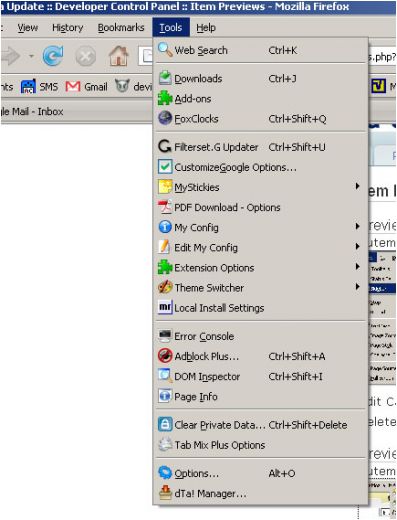Click the Extension Options puzzle icon
The height and width of the screenshot is (520, 397).
pyautogui.click(x=165, y=267)
